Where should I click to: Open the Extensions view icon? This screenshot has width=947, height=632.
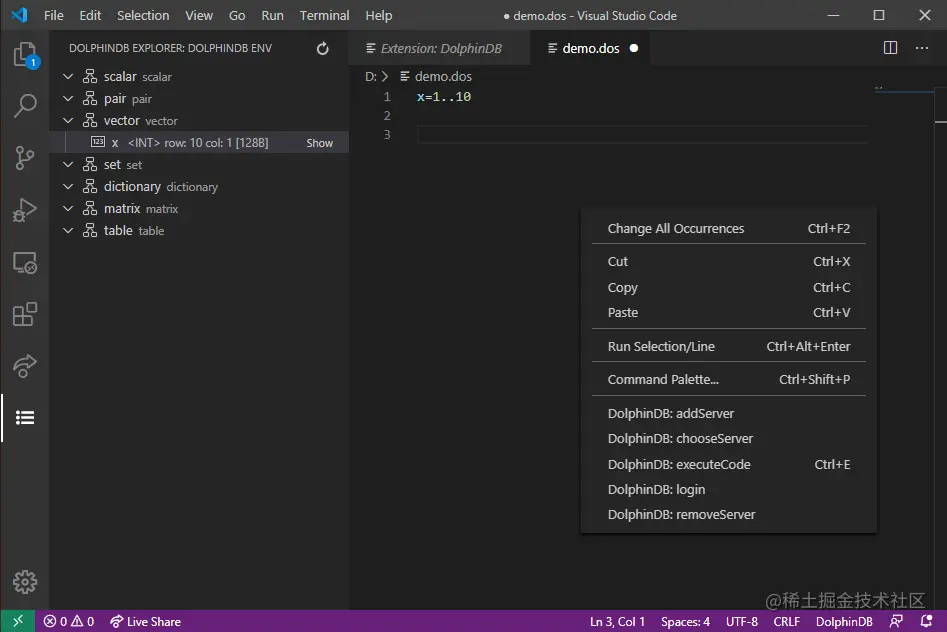tap(25, 314)
